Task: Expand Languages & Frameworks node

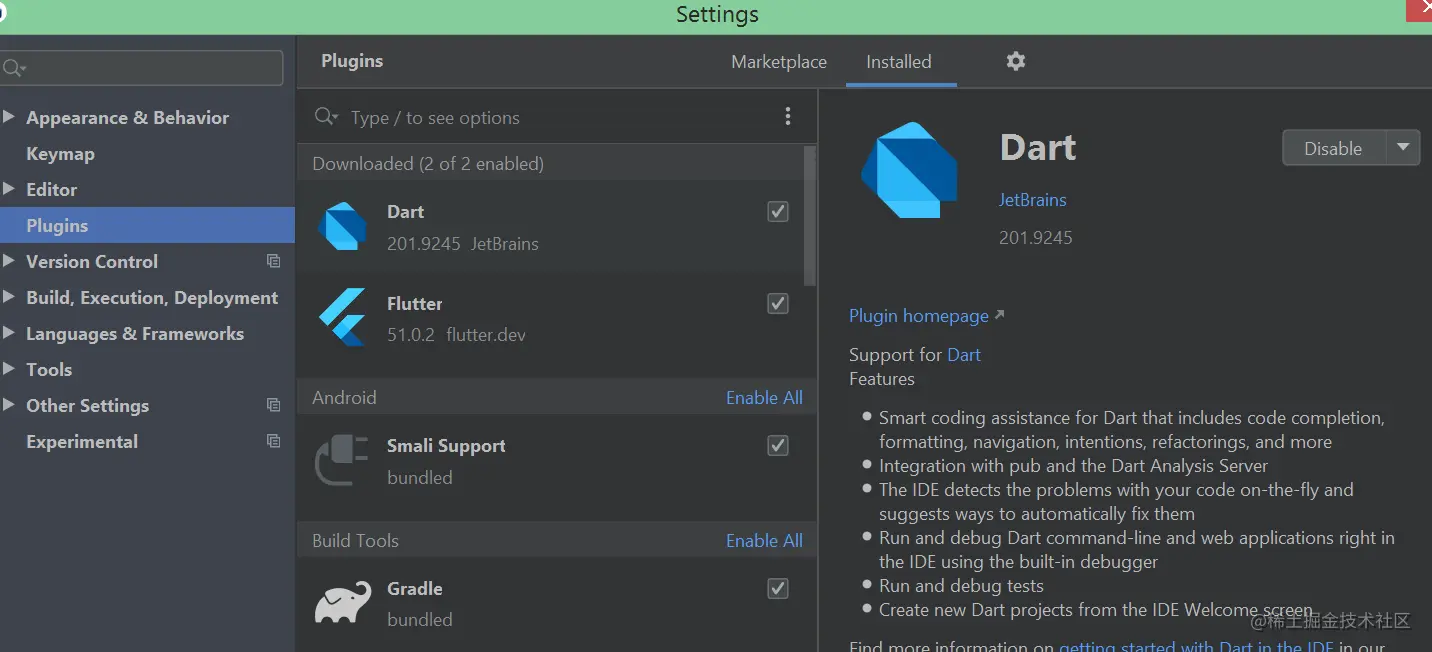Action: click(x=8, y=333)
